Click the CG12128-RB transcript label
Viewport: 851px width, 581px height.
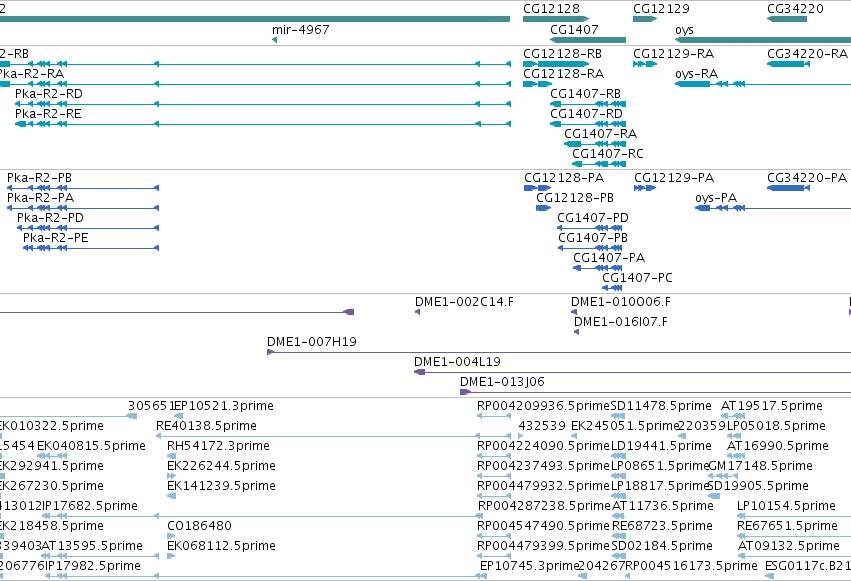562,54
